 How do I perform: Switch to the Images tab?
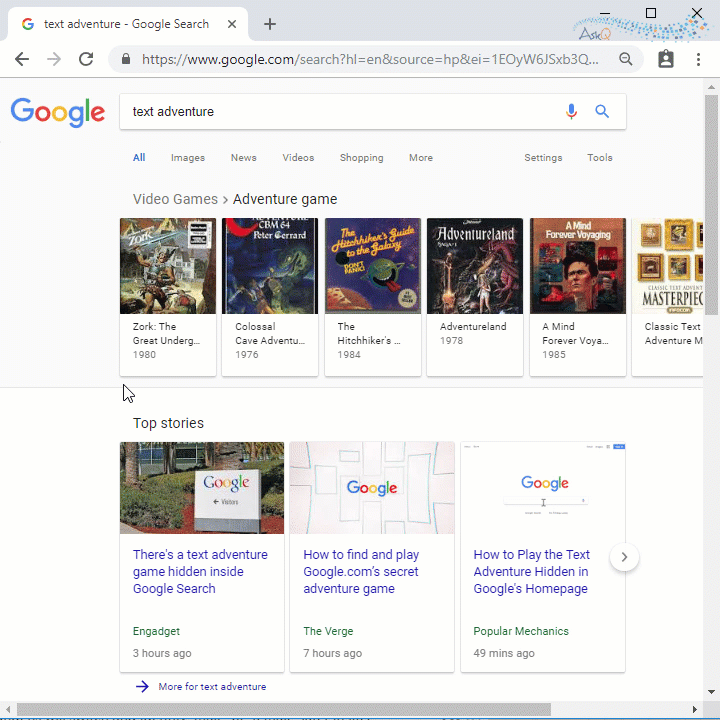[x=187, y=158]
